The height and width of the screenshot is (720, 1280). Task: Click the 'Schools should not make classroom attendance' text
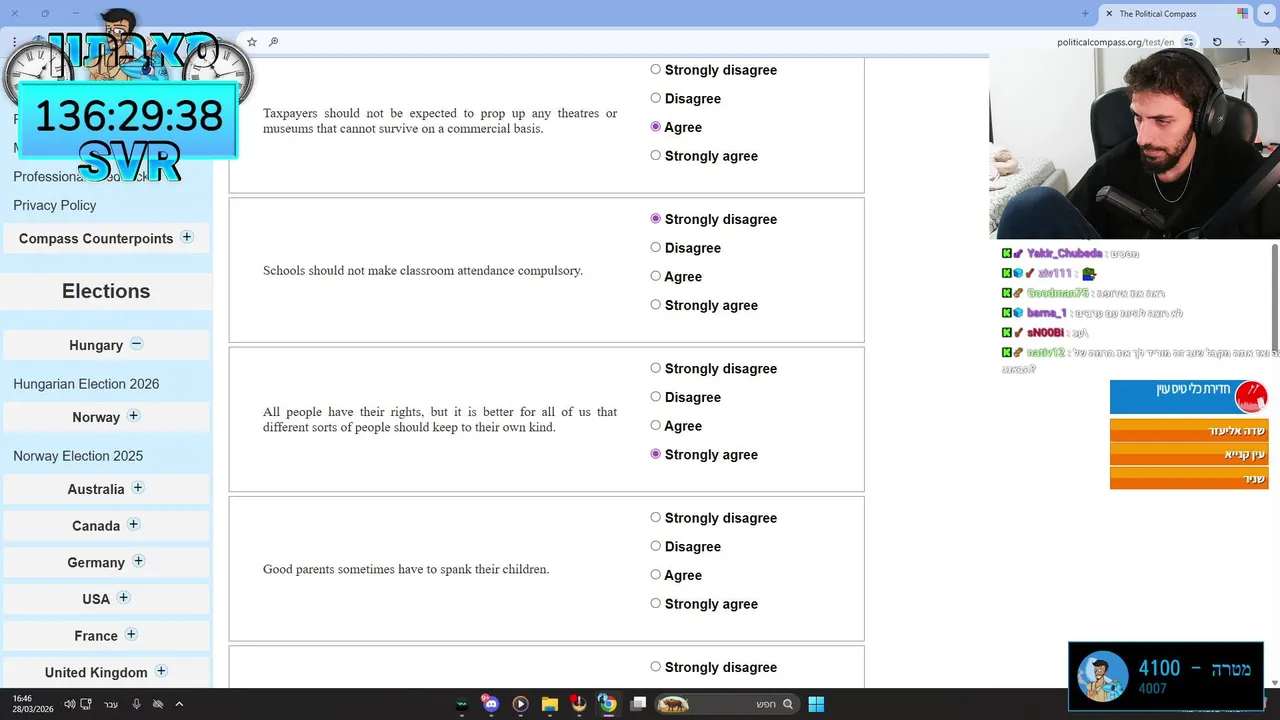pos(423,271)
